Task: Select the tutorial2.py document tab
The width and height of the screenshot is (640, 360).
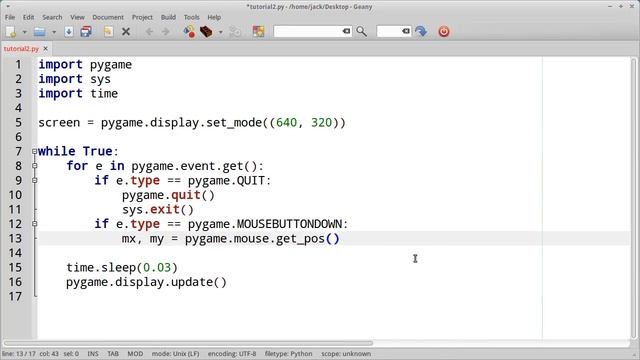Action: [x=21, y=49]
